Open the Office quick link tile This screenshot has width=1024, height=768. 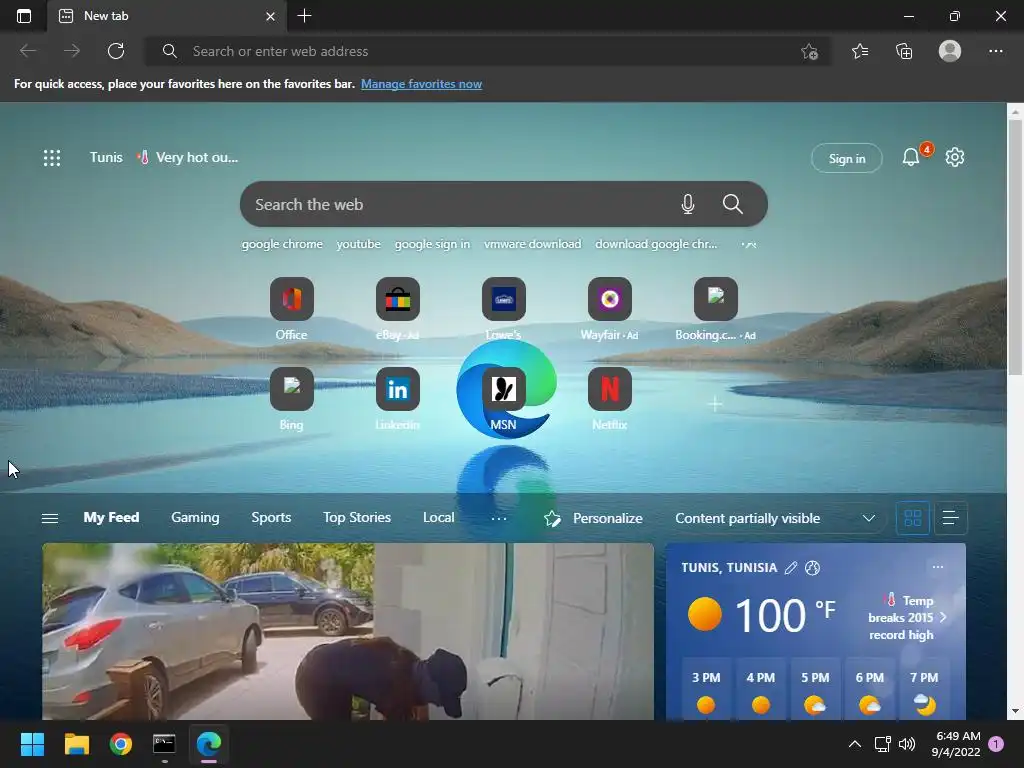[291, 299]
